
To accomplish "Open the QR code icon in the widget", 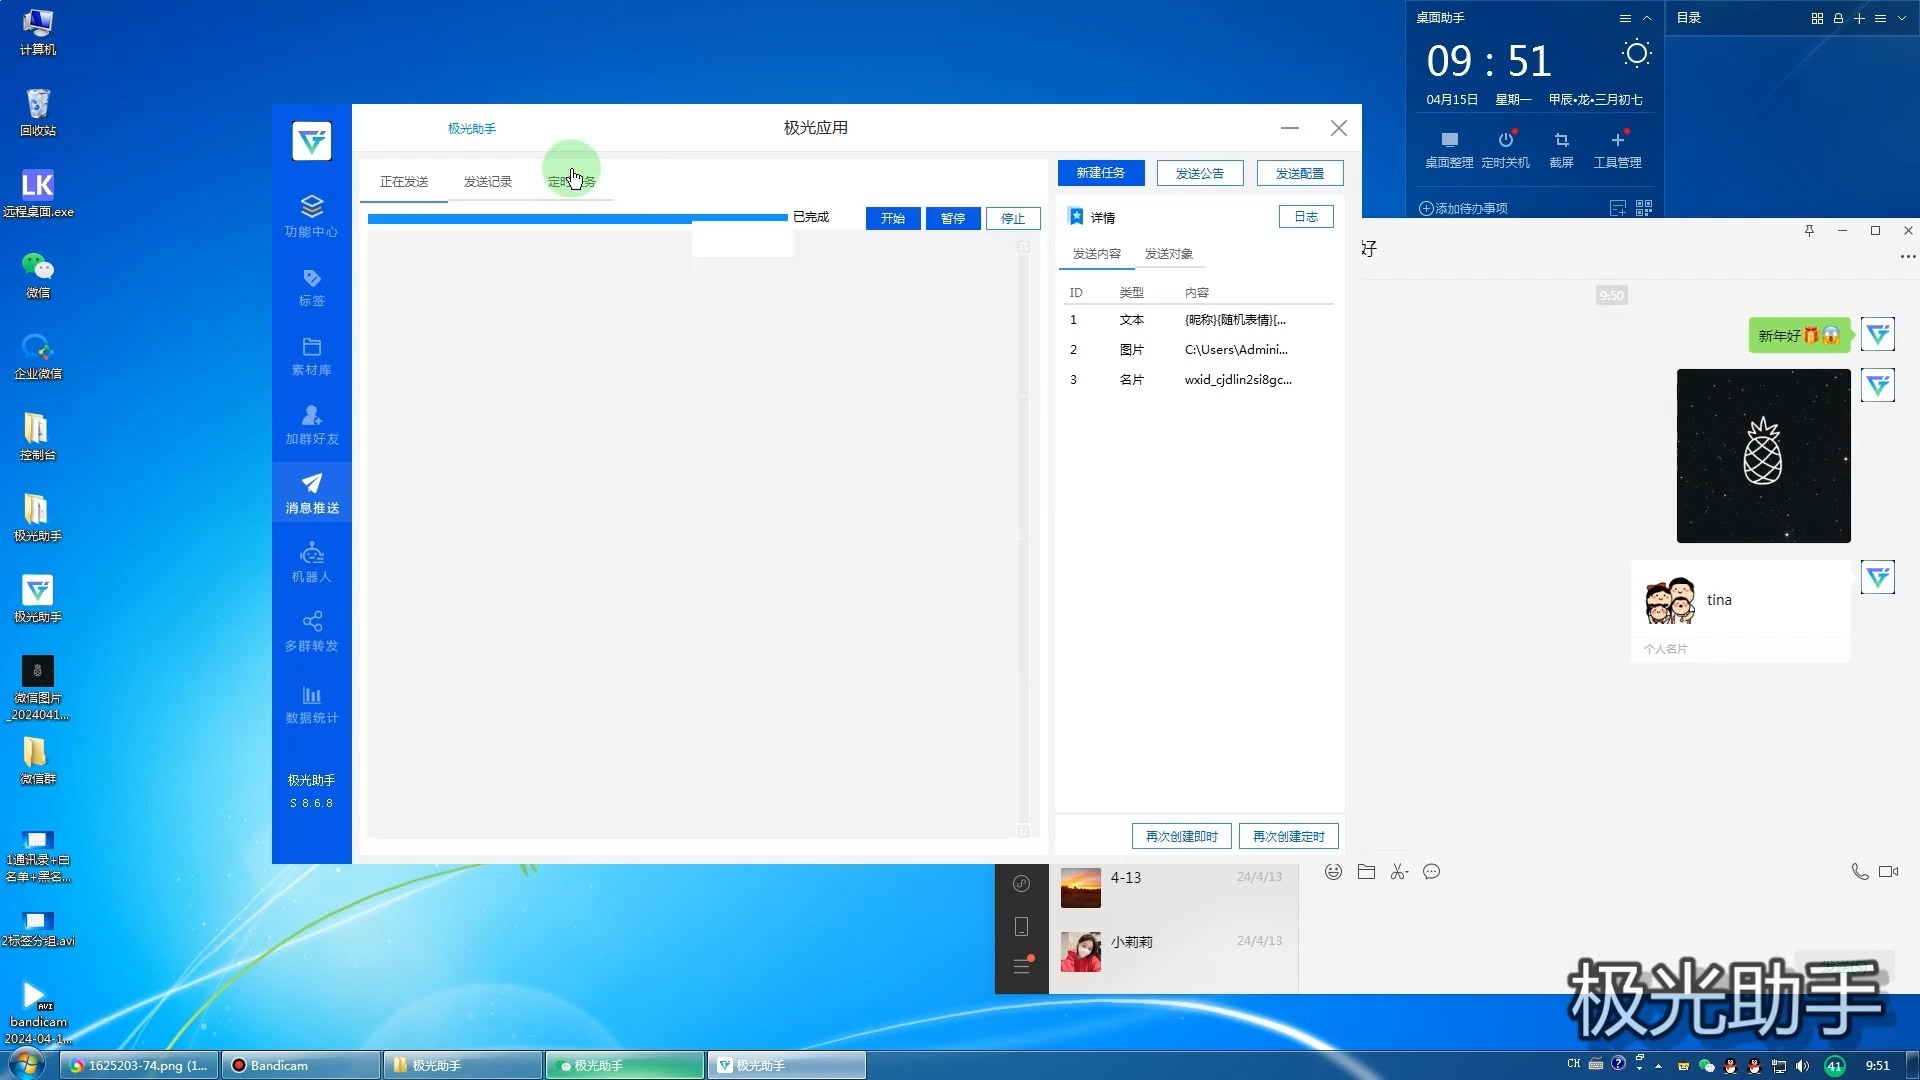I will click(x=1644, y=208).
